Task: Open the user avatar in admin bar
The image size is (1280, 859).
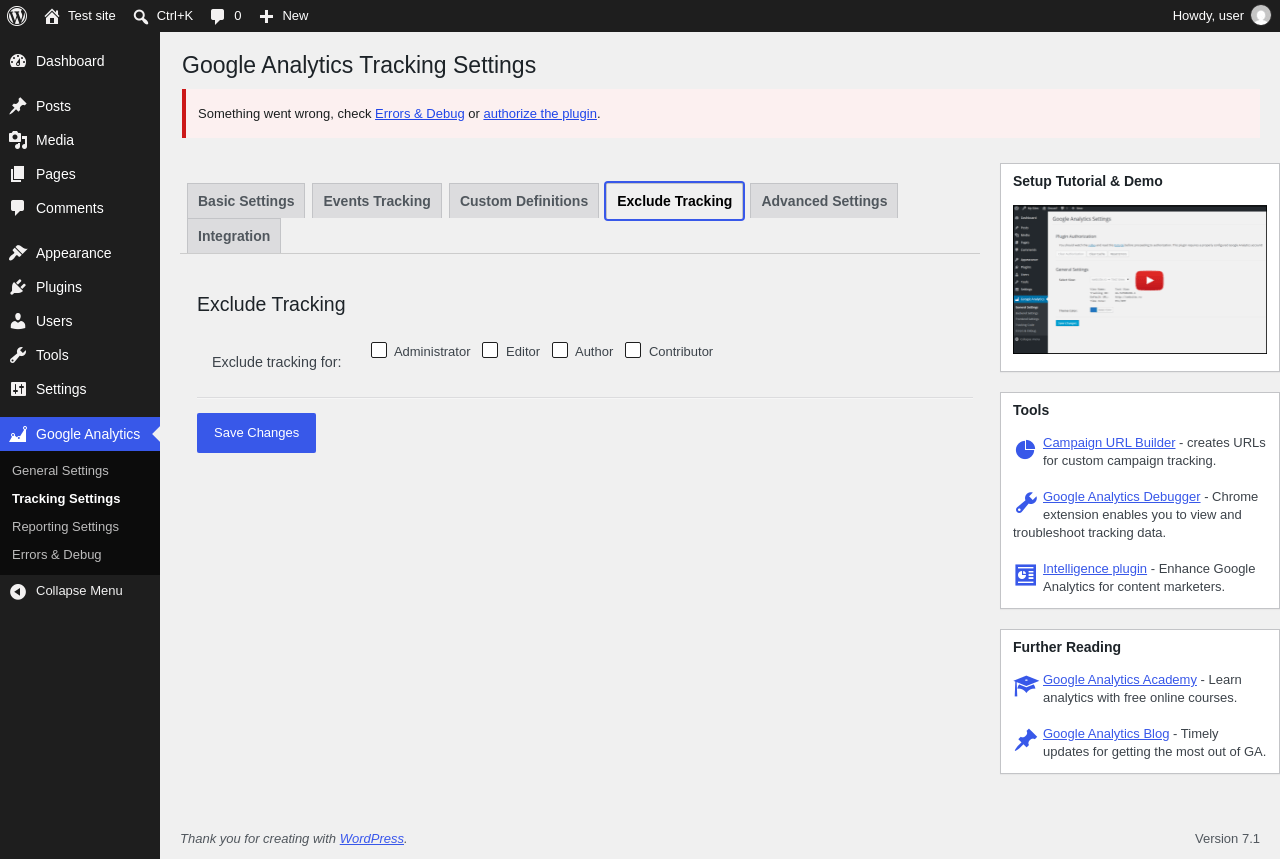Action: coord(1261,15)
